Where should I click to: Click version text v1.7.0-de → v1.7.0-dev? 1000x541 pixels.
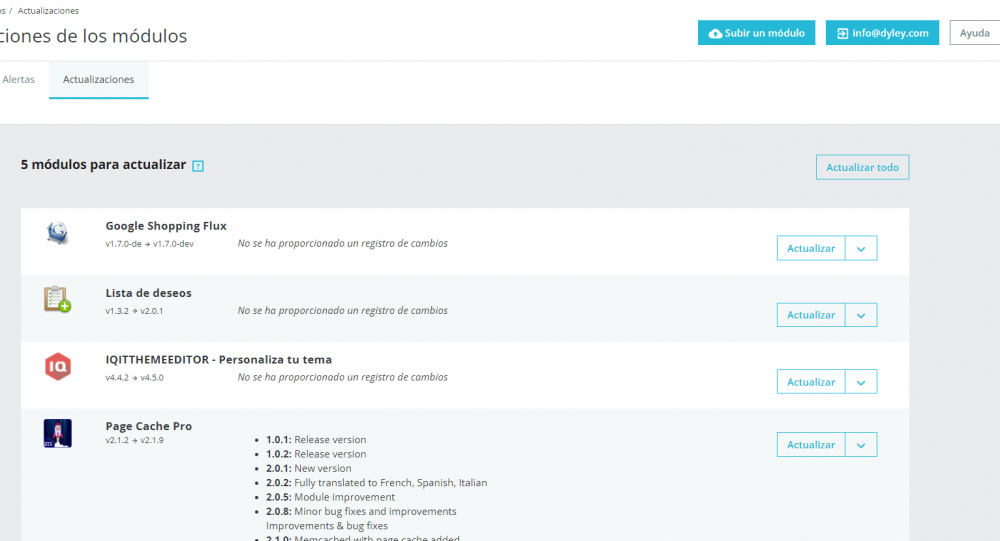click(149, 244)
